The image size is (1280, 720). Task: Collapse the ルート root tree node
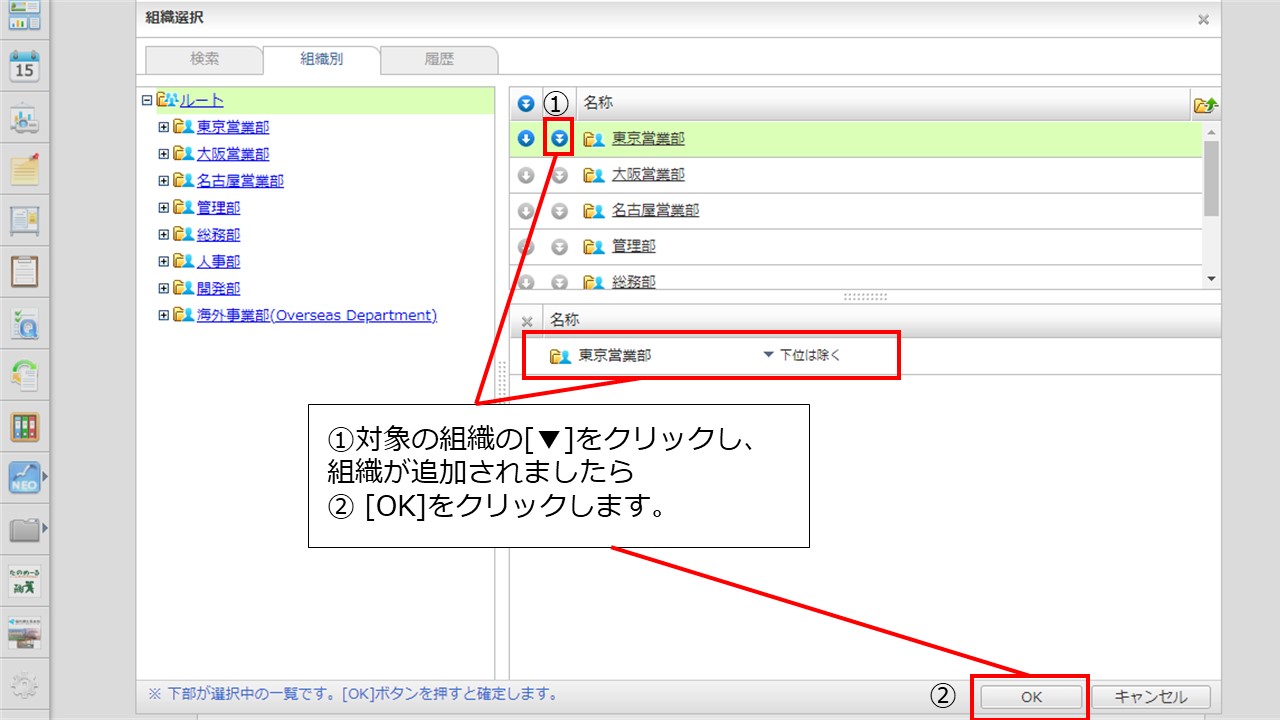147,100
